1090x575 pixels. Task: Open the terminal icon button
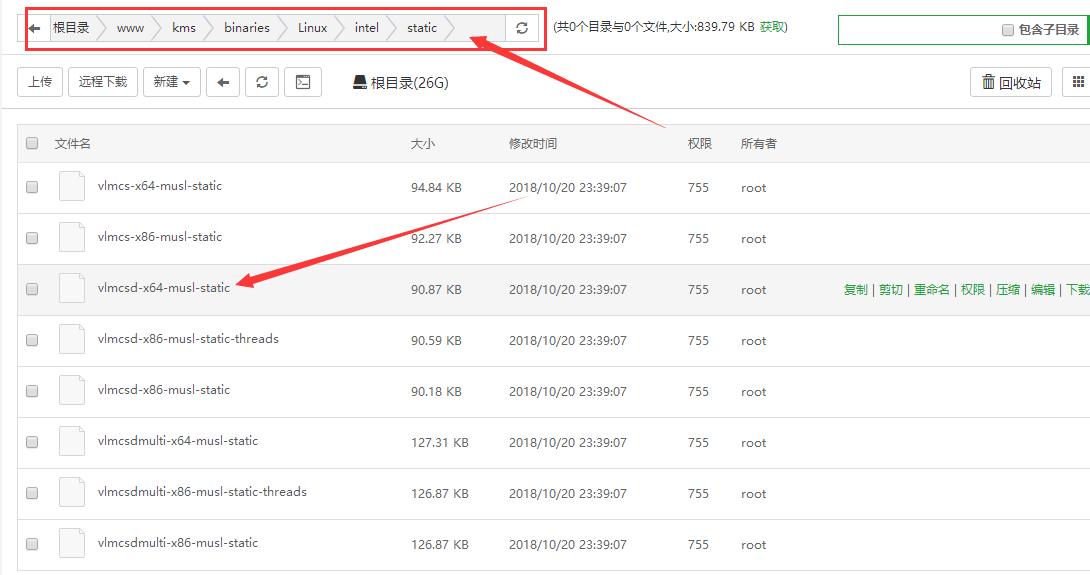pyautogui.click(x=303, y=82)
